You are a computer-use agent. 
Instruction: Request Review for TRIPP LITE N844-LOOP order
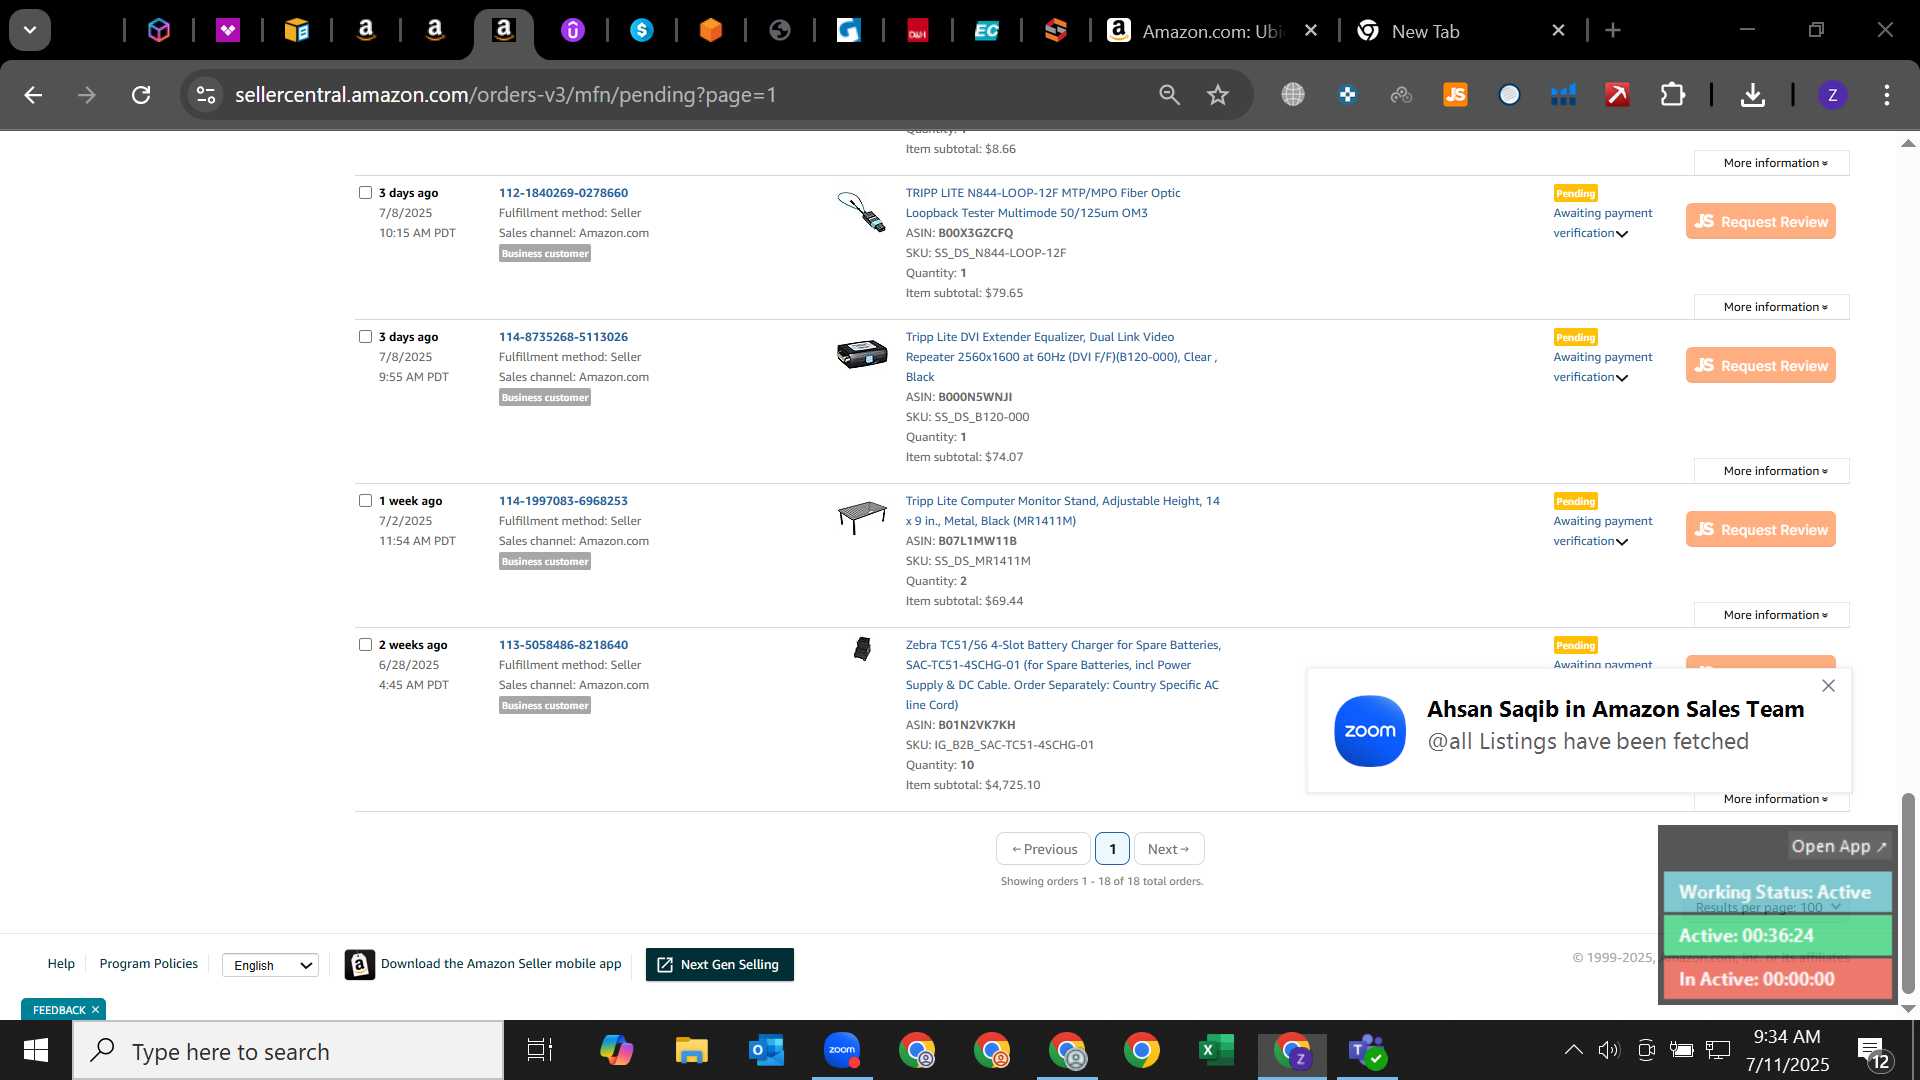tap(1760, 221)
